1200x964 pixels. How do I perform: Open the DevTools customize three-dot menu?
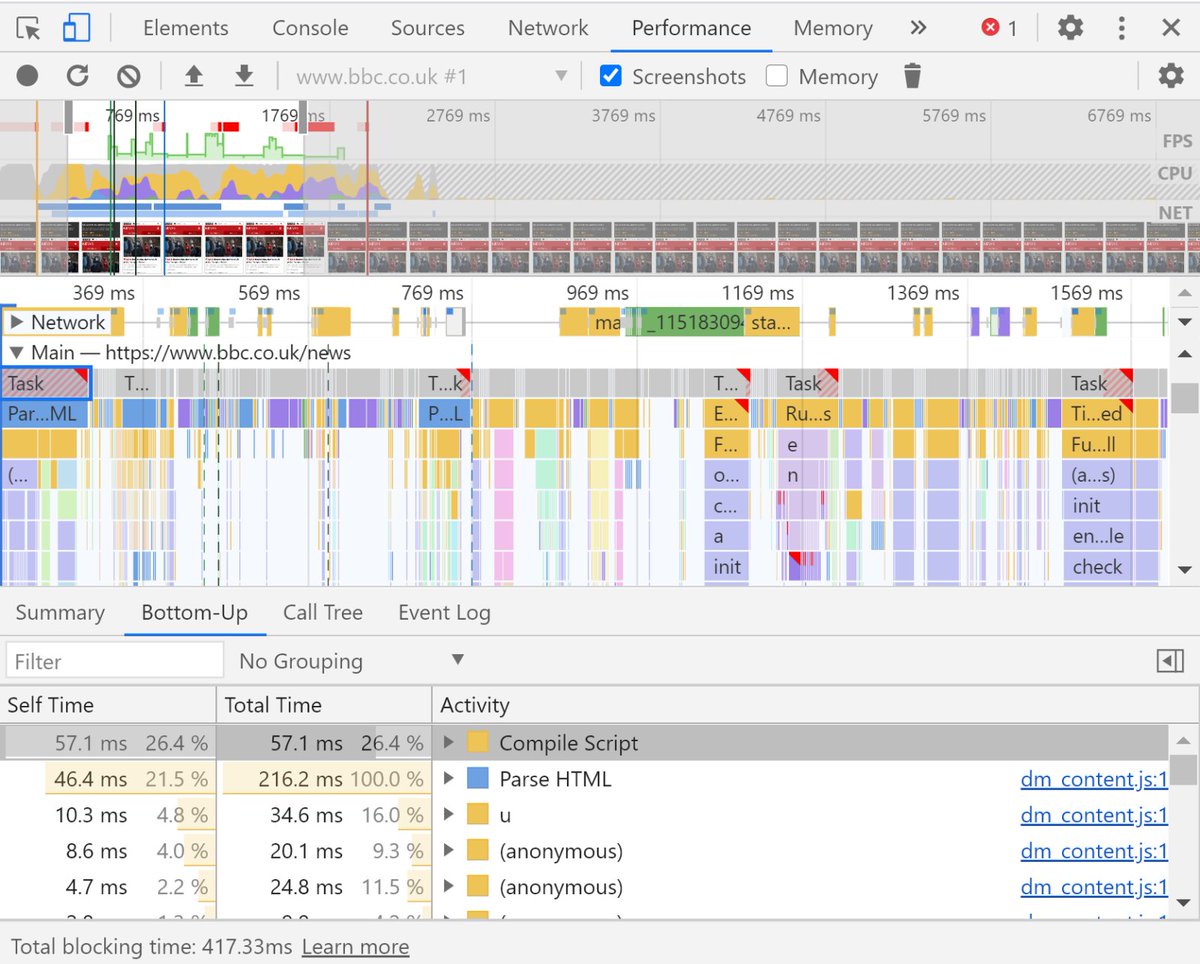(x=1121, y=28)
